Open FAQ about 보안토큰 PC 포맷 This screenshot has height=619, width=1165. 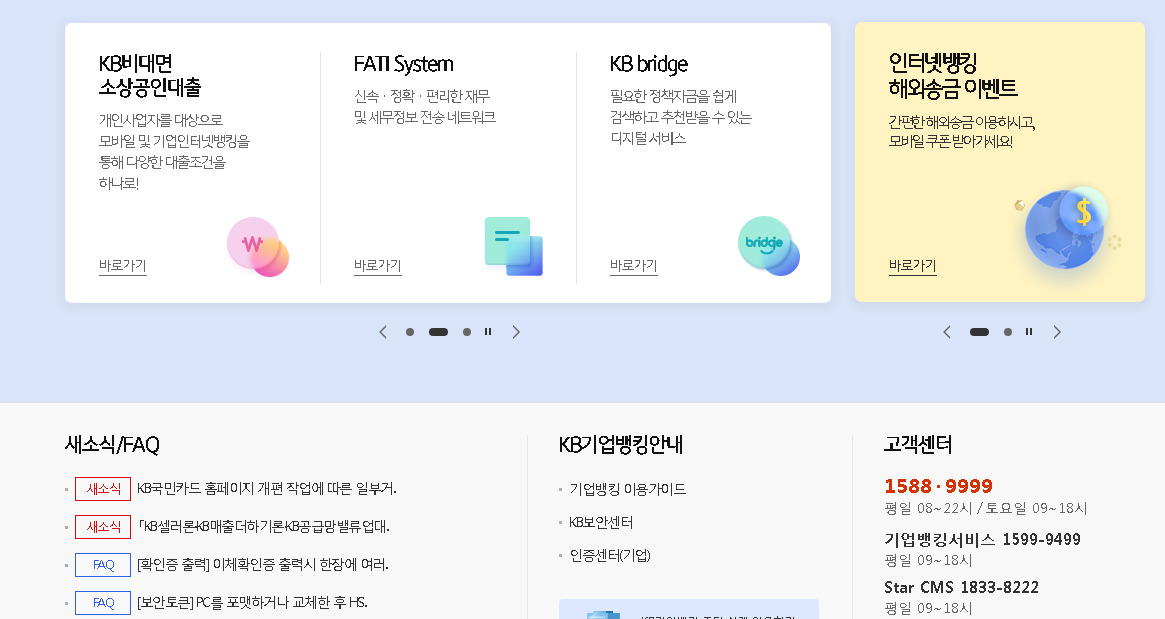click(253, 602)
